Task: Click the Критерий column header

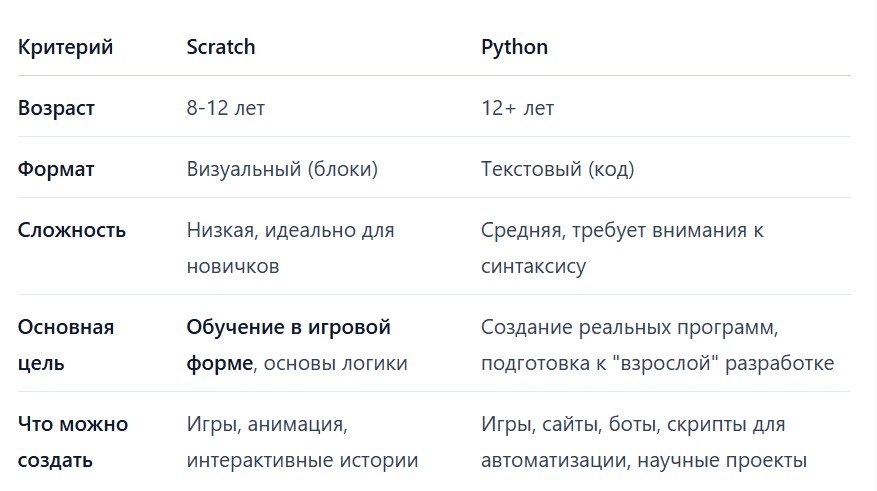Action: coord(65,48)
